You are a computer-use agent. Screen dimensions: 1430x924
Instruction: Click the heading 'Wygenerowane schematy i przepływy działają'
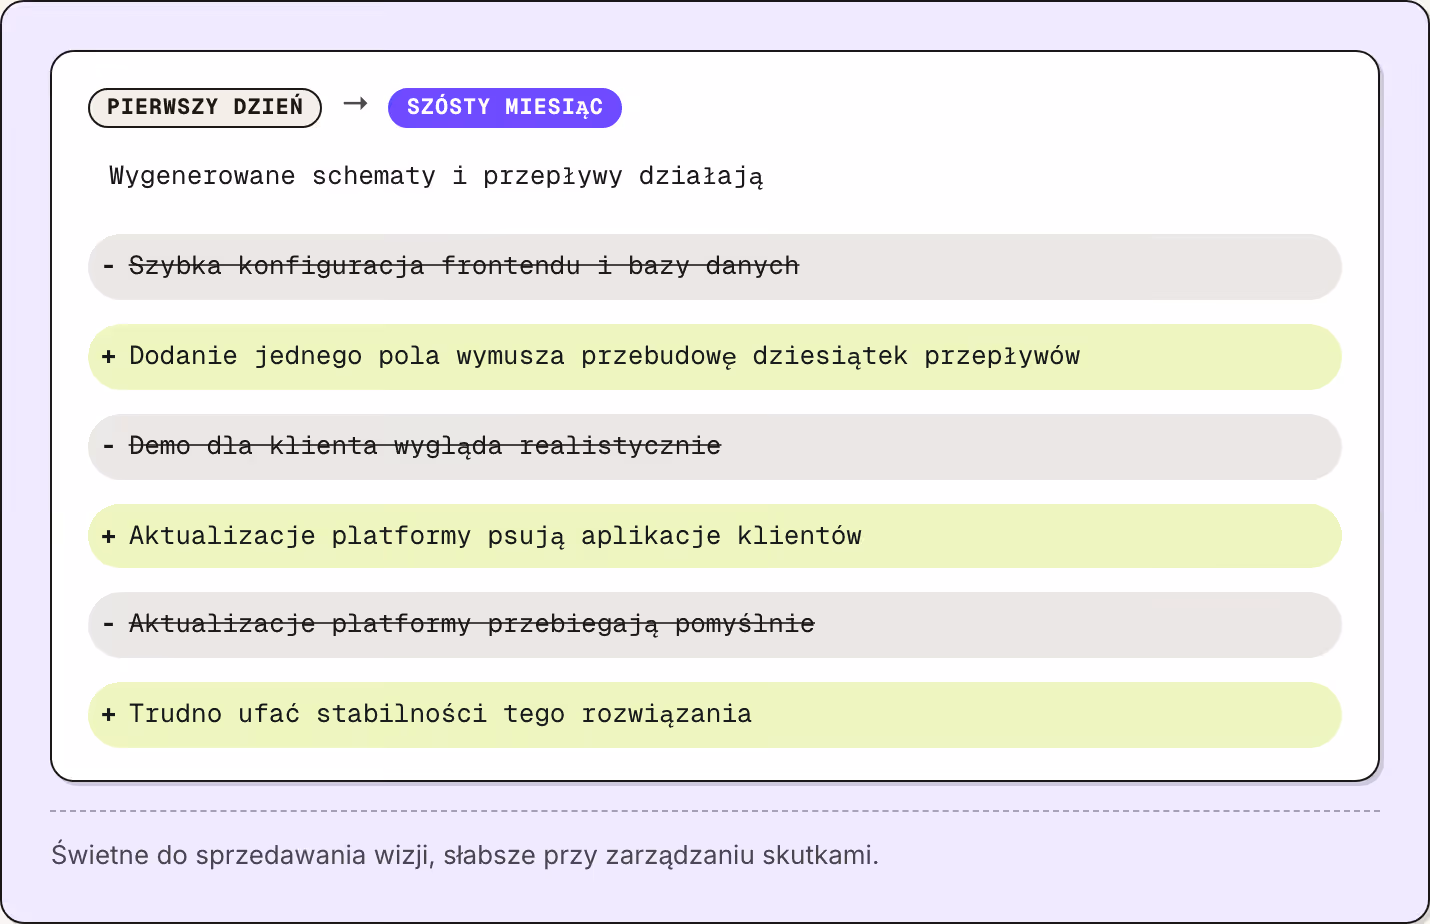click(x=436, y=177)
